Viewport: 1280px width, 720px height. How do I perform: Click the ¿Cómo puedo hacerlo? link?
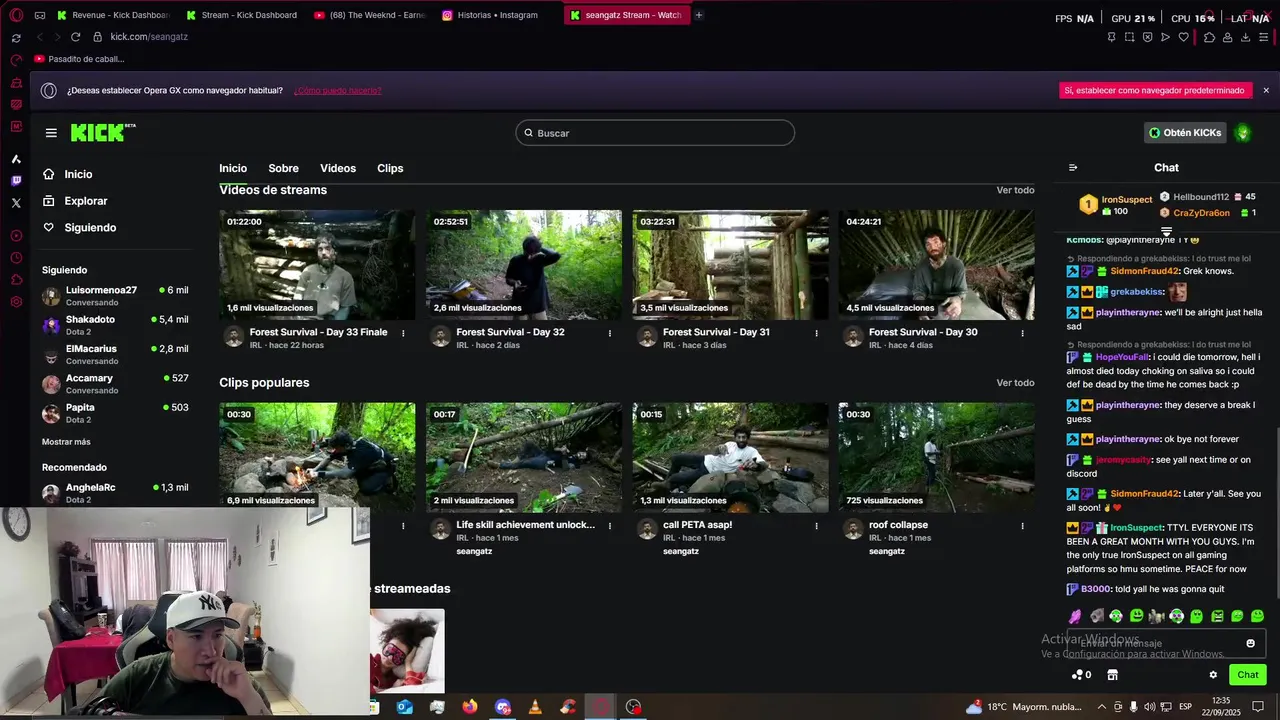tap(337, 90)
